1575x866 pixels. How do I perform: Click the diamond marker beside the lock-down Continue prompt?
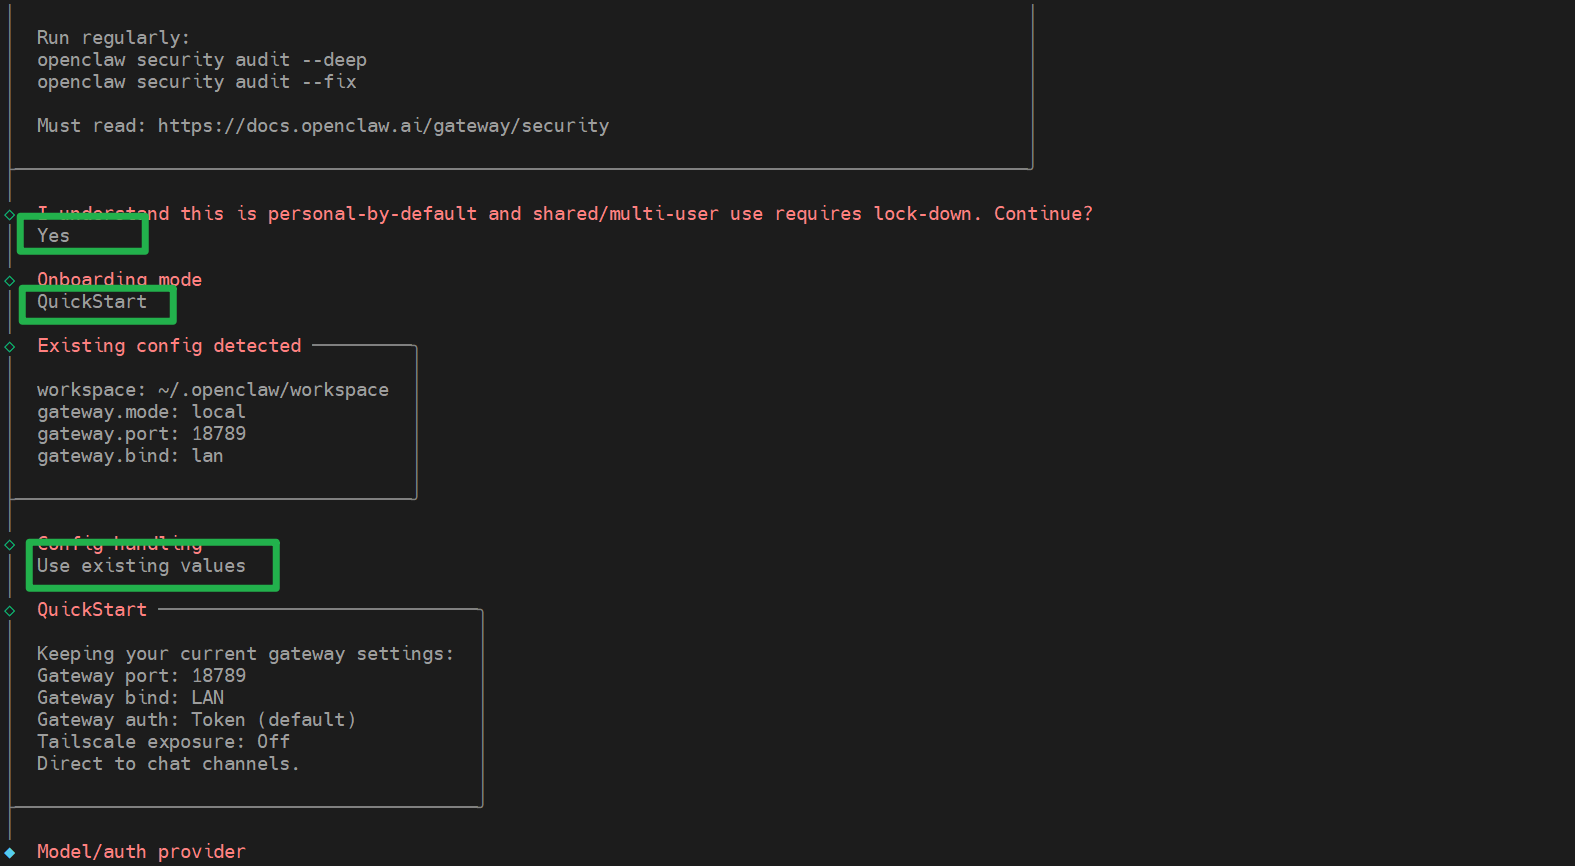[10, 215]
